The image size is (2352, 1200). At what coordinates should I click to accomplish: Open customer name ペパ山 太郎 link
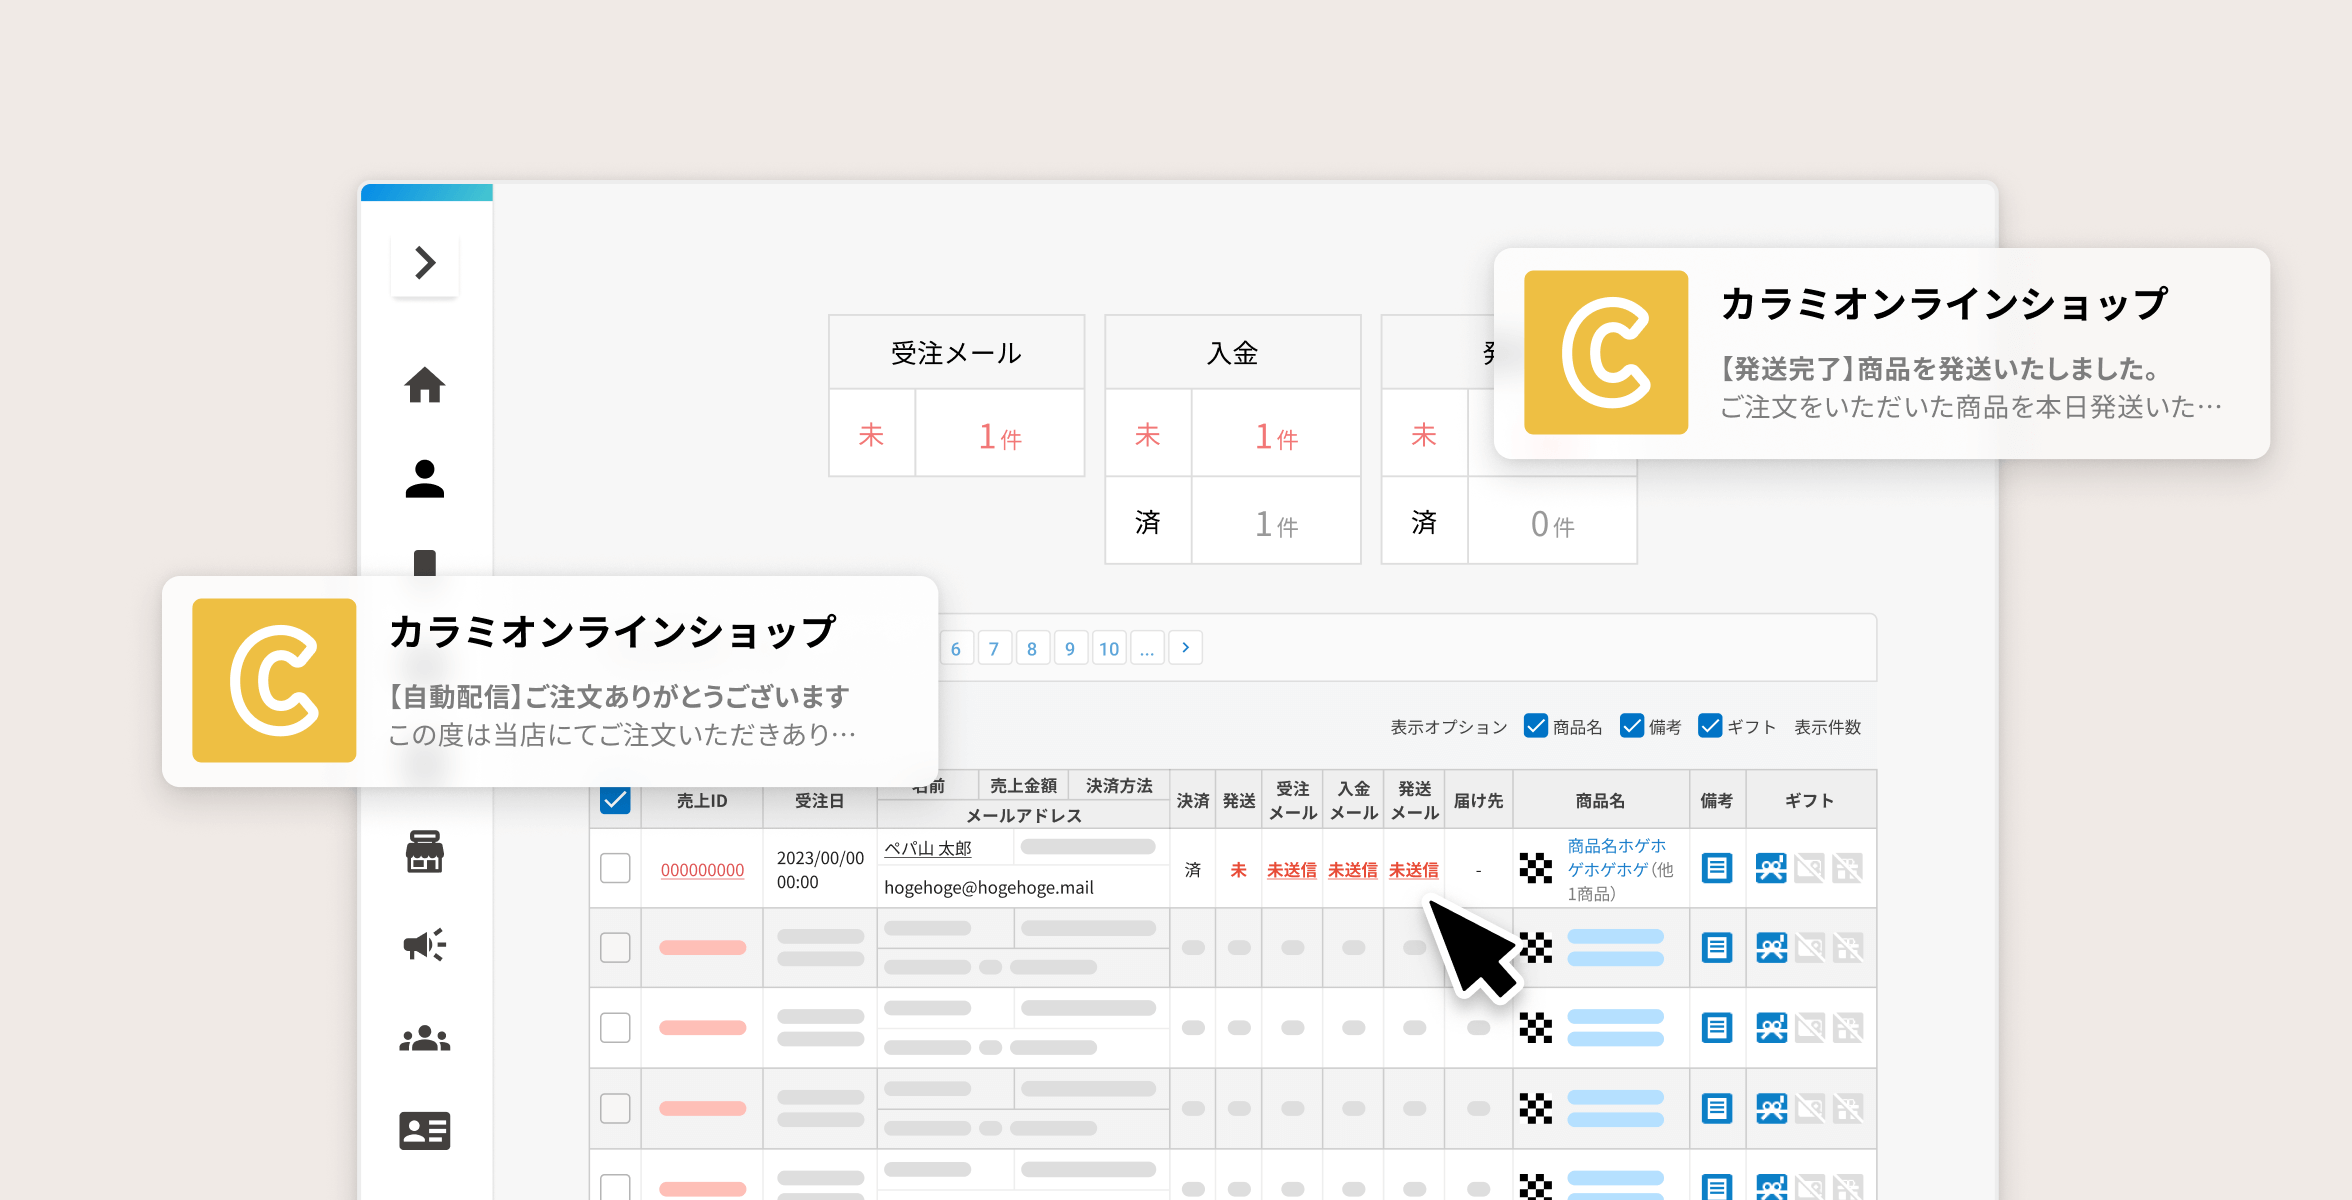pyautogui.click(x=928, y=848)
